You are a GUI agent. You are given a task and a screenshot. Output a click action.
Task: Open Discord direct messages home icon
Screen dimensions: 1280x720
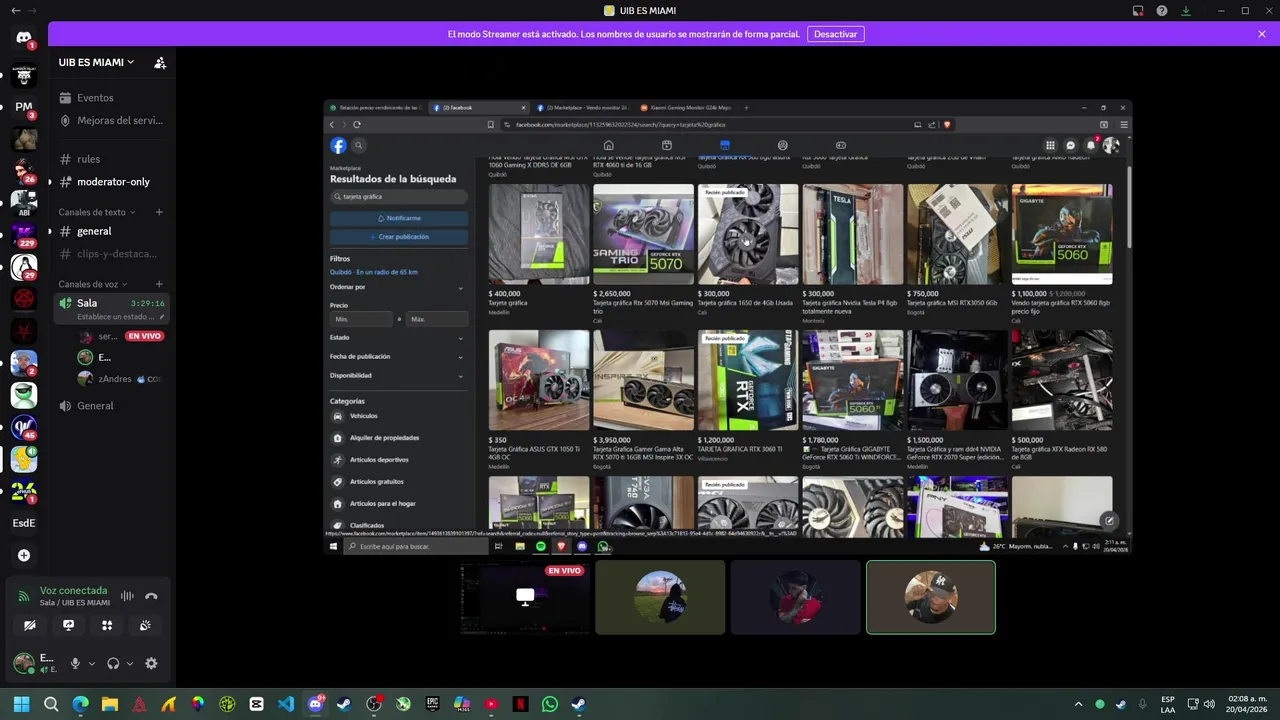point(24,38)
